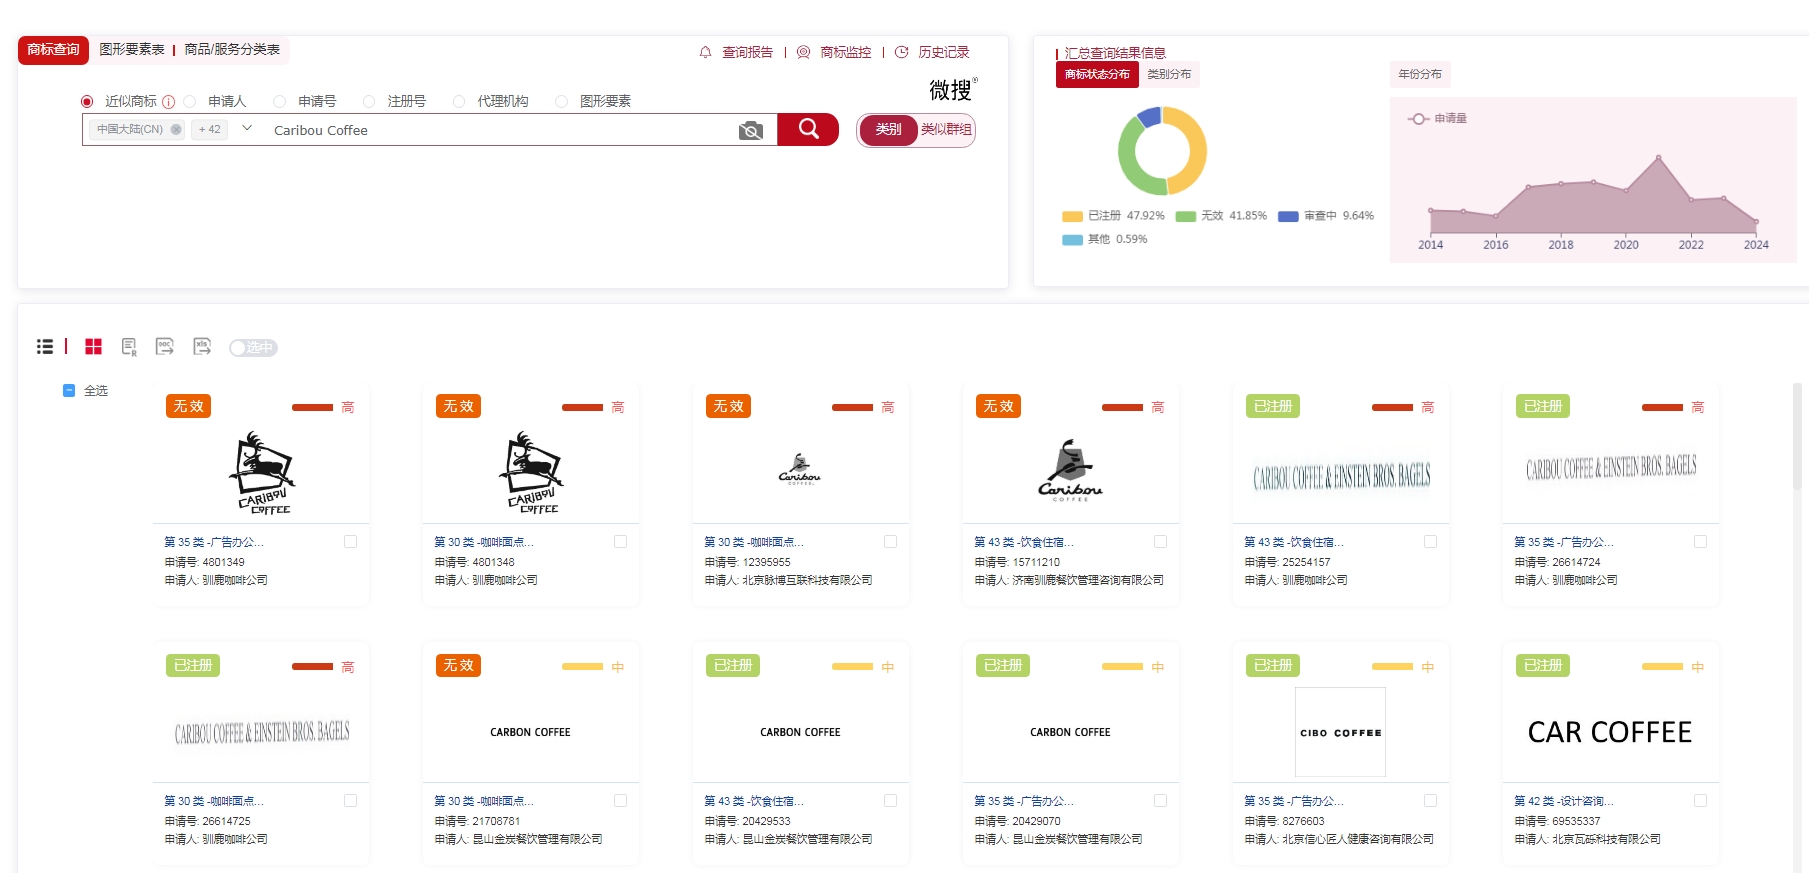1809x873 pixels.
Task: Switch to list view icon
Action: click(45, 347)
